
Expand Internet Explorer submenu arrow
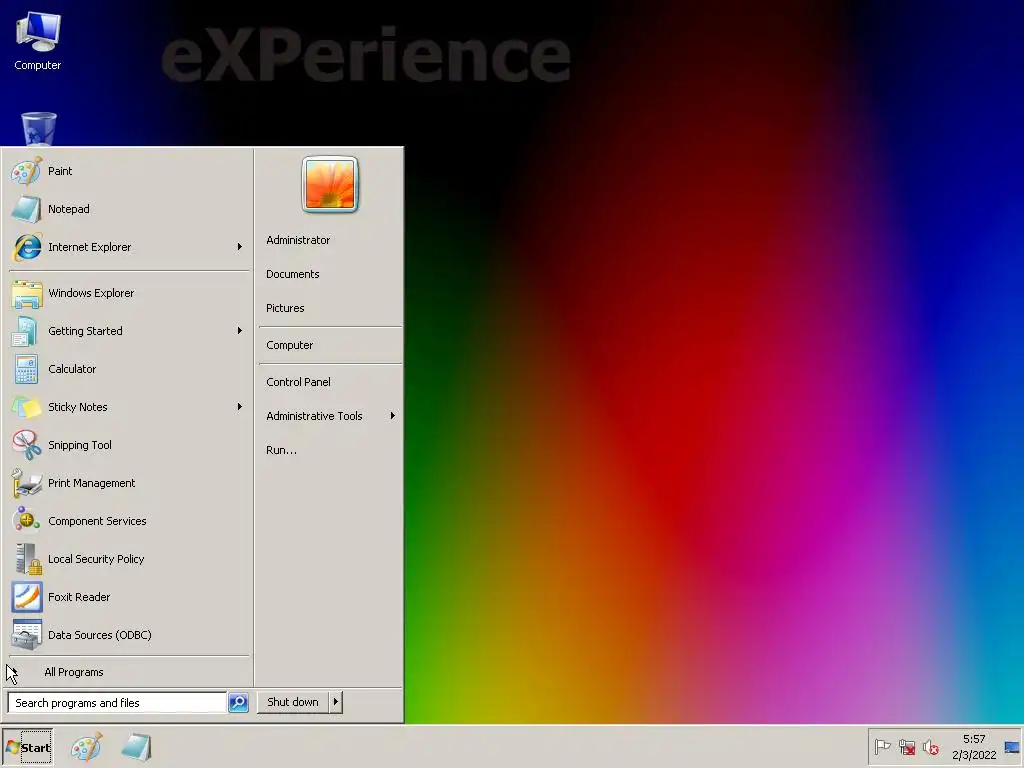tap(240, 247)
